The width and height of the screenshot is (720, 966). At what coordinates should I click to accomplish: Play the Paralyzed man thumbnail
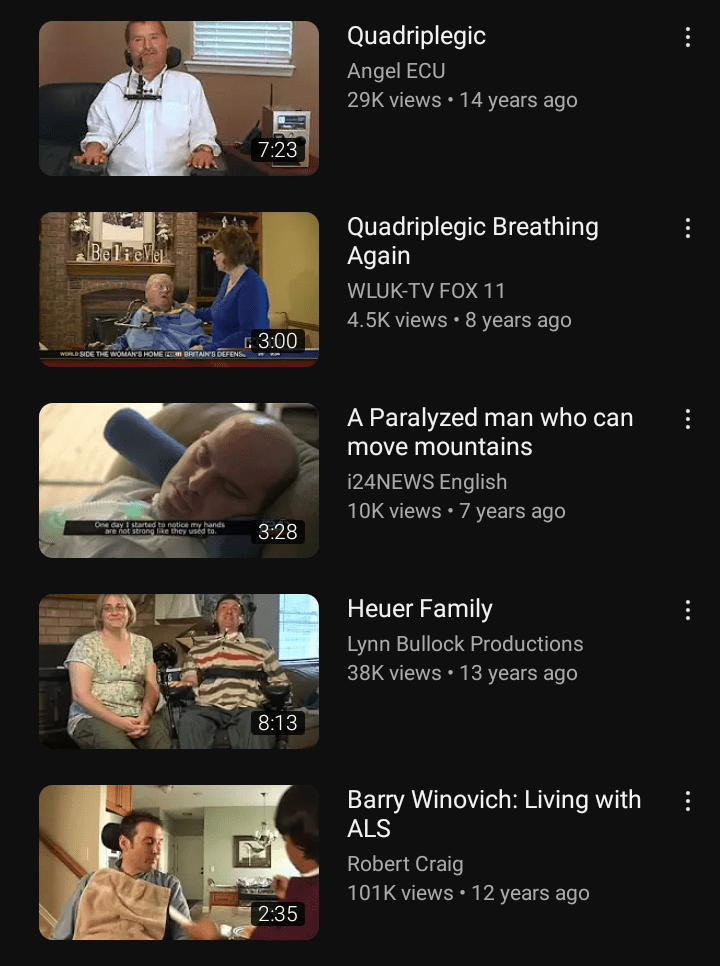[x=179, y=481]
